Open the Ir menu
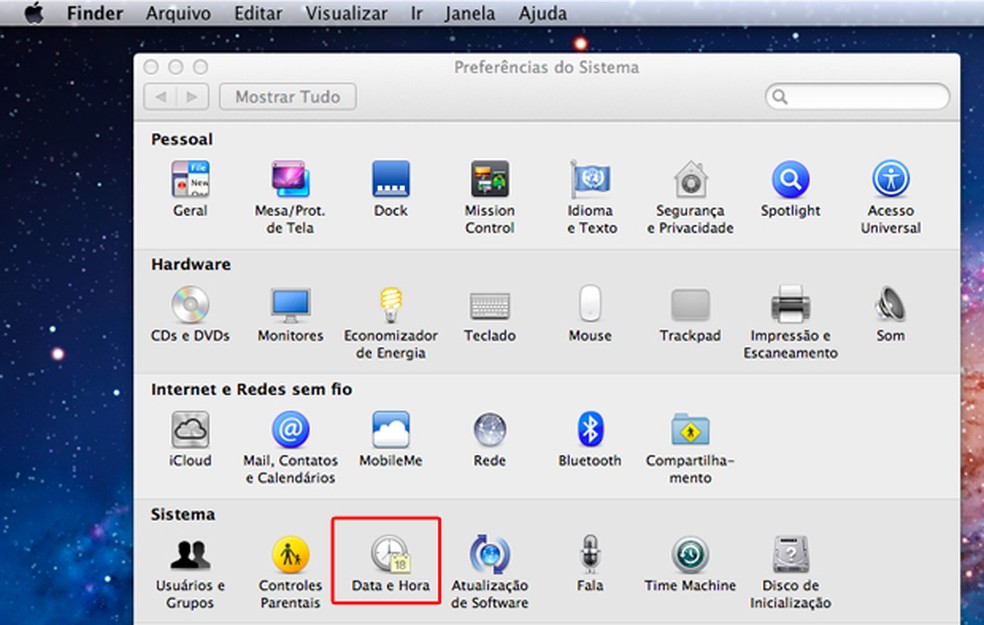This screenshot has height=625, width=984. coord(417,13)
